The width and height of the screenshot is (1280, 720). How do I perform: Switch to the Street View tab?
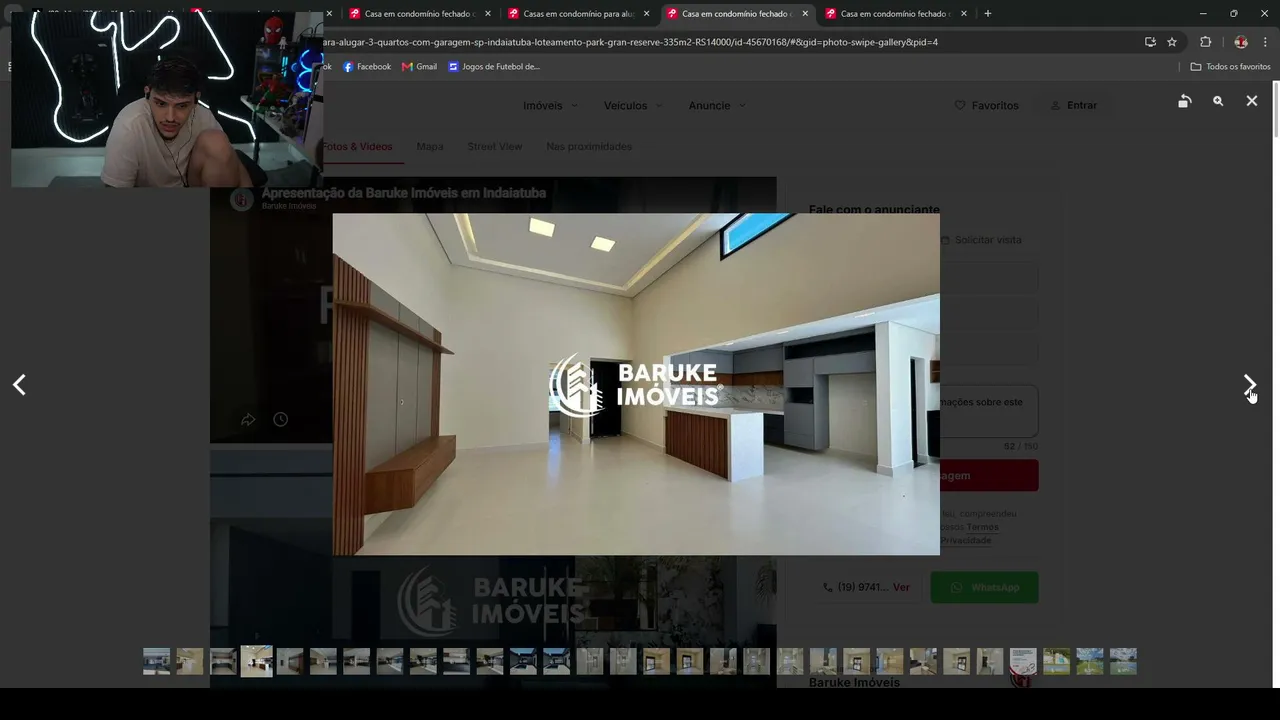(x=495, y=147)
